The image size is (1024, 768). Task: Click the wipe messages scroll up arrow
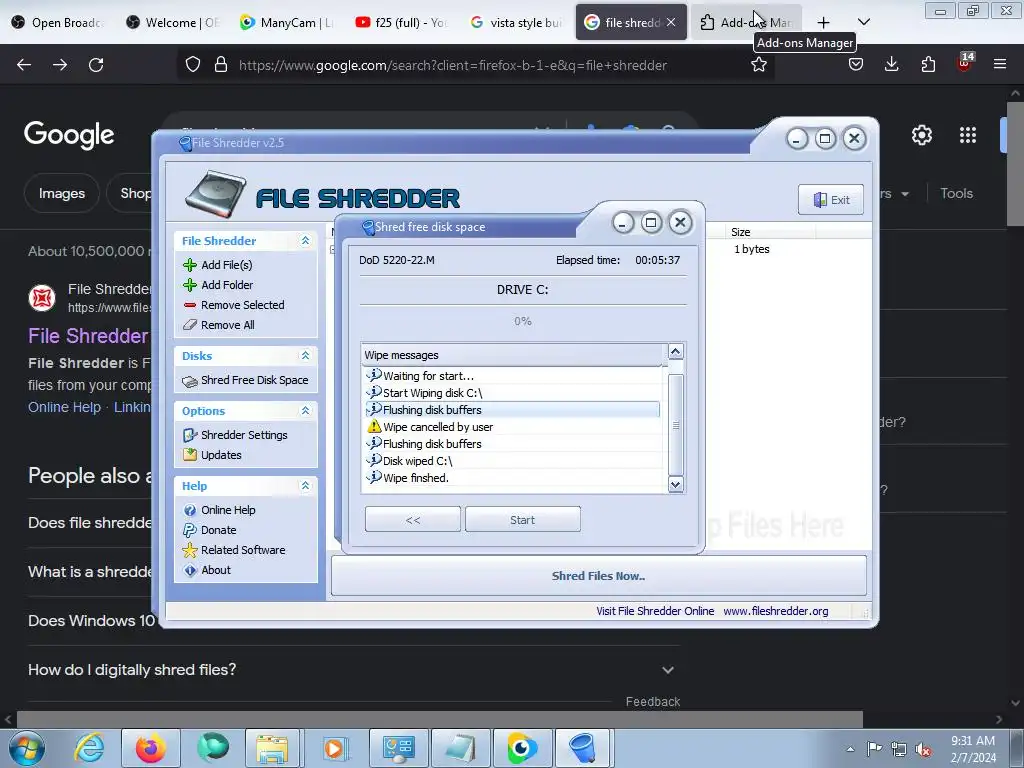tap(676, 352)
